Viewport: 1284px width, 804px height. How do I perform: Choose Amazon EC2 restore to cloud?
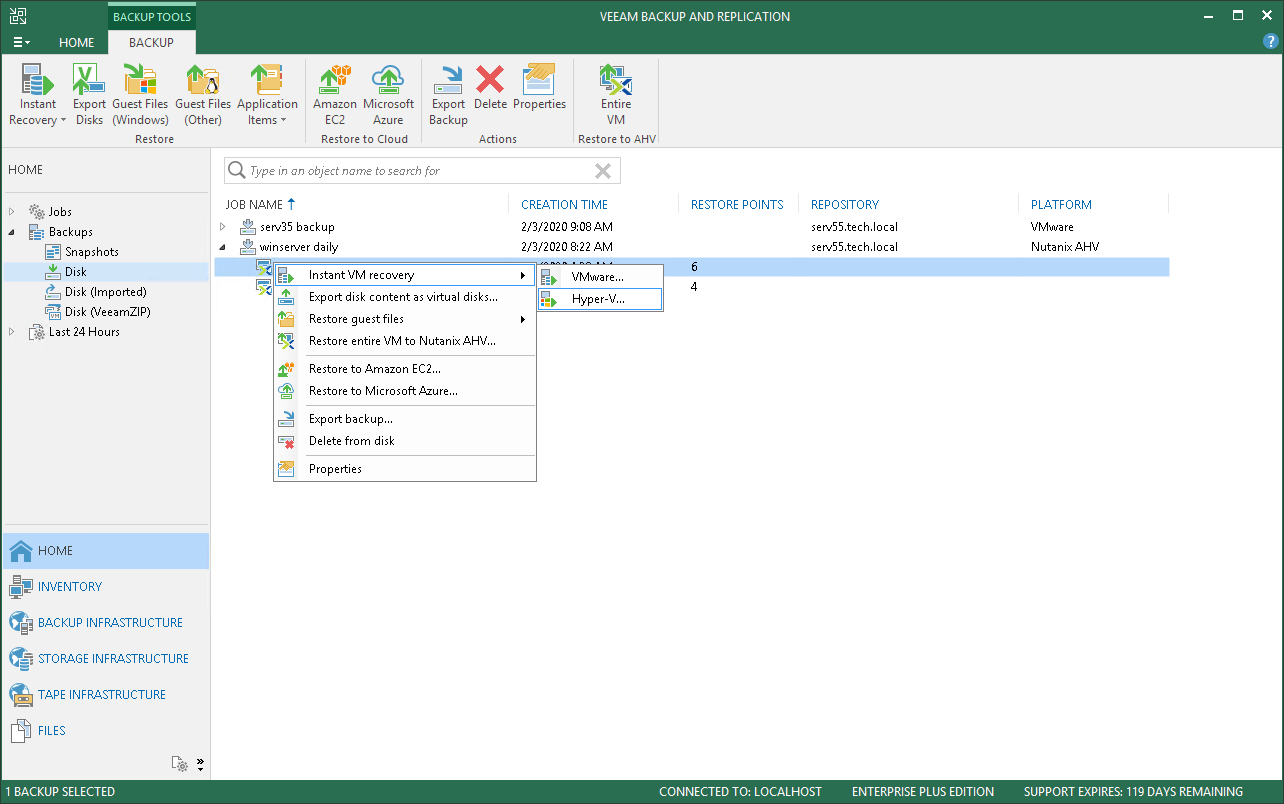(335, 95)
